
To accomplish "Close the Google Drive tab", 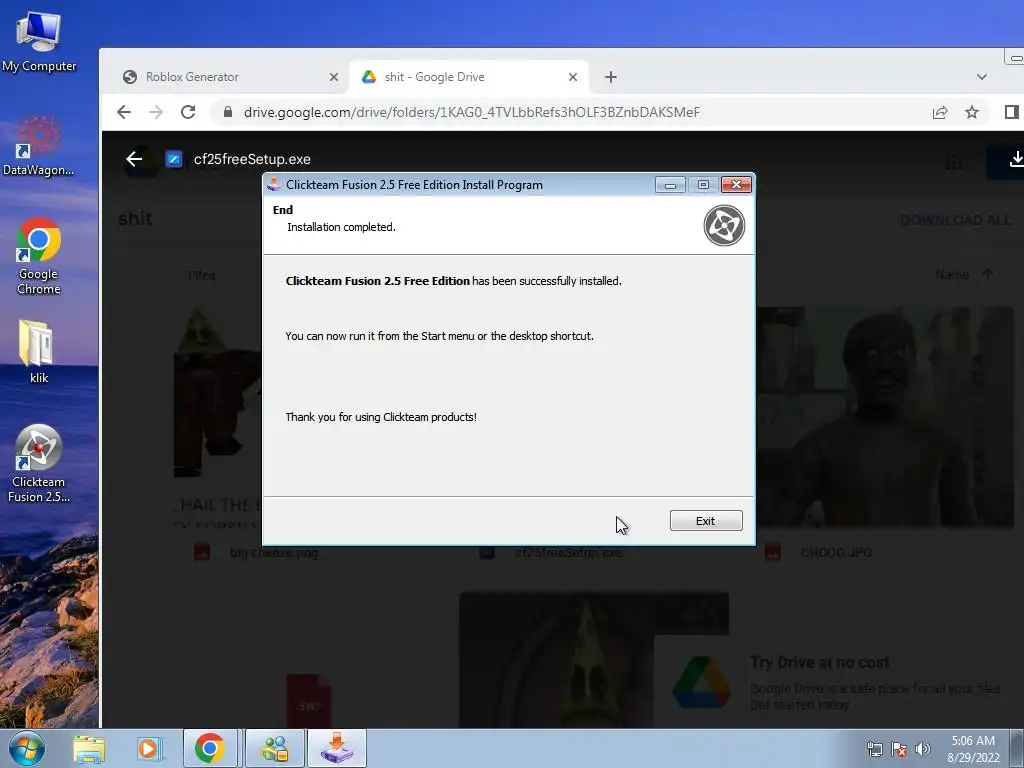I will click(x=573, y=77).
